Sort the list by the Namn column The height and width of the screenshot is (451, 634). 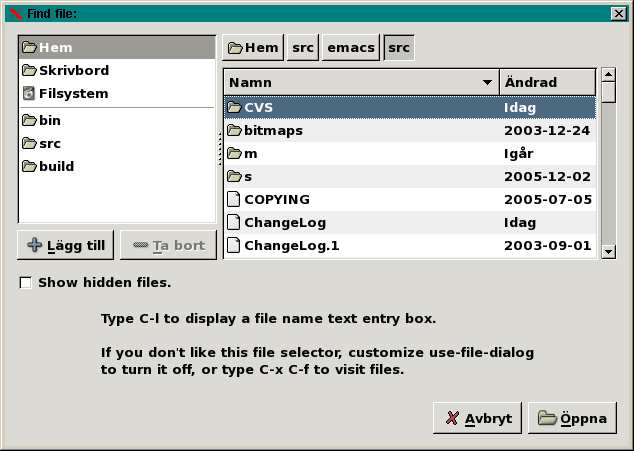361,83
